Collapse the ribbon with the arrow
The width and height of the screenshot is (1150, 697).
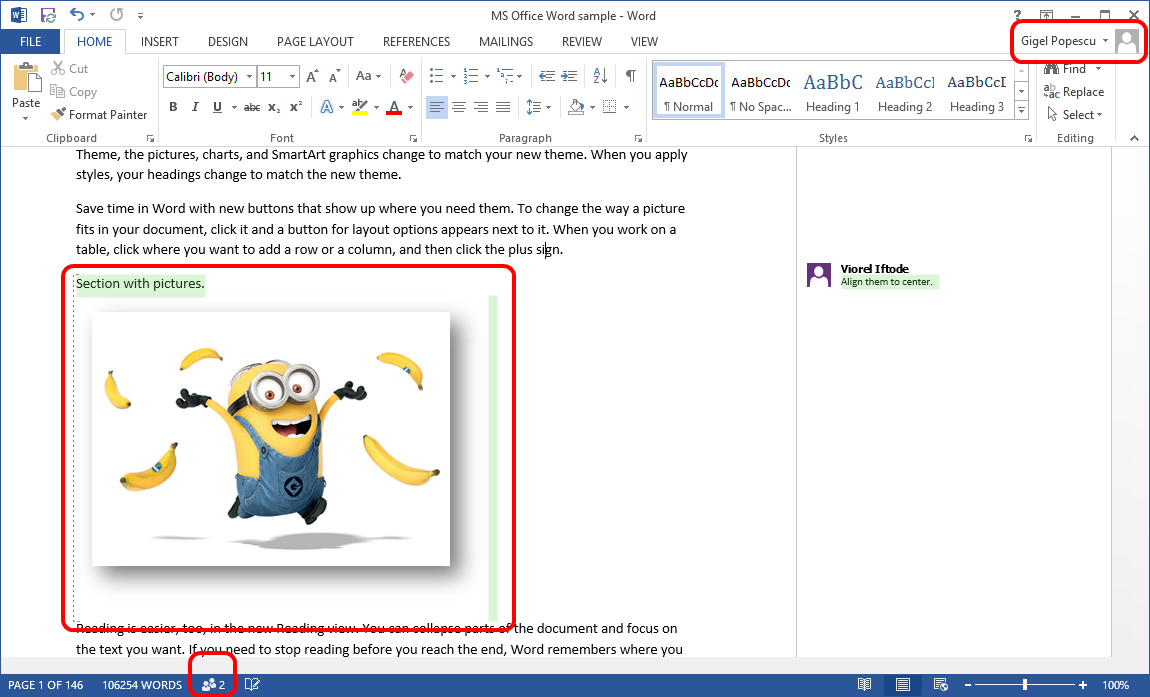pyautogui.click(x=1135, y=138)
